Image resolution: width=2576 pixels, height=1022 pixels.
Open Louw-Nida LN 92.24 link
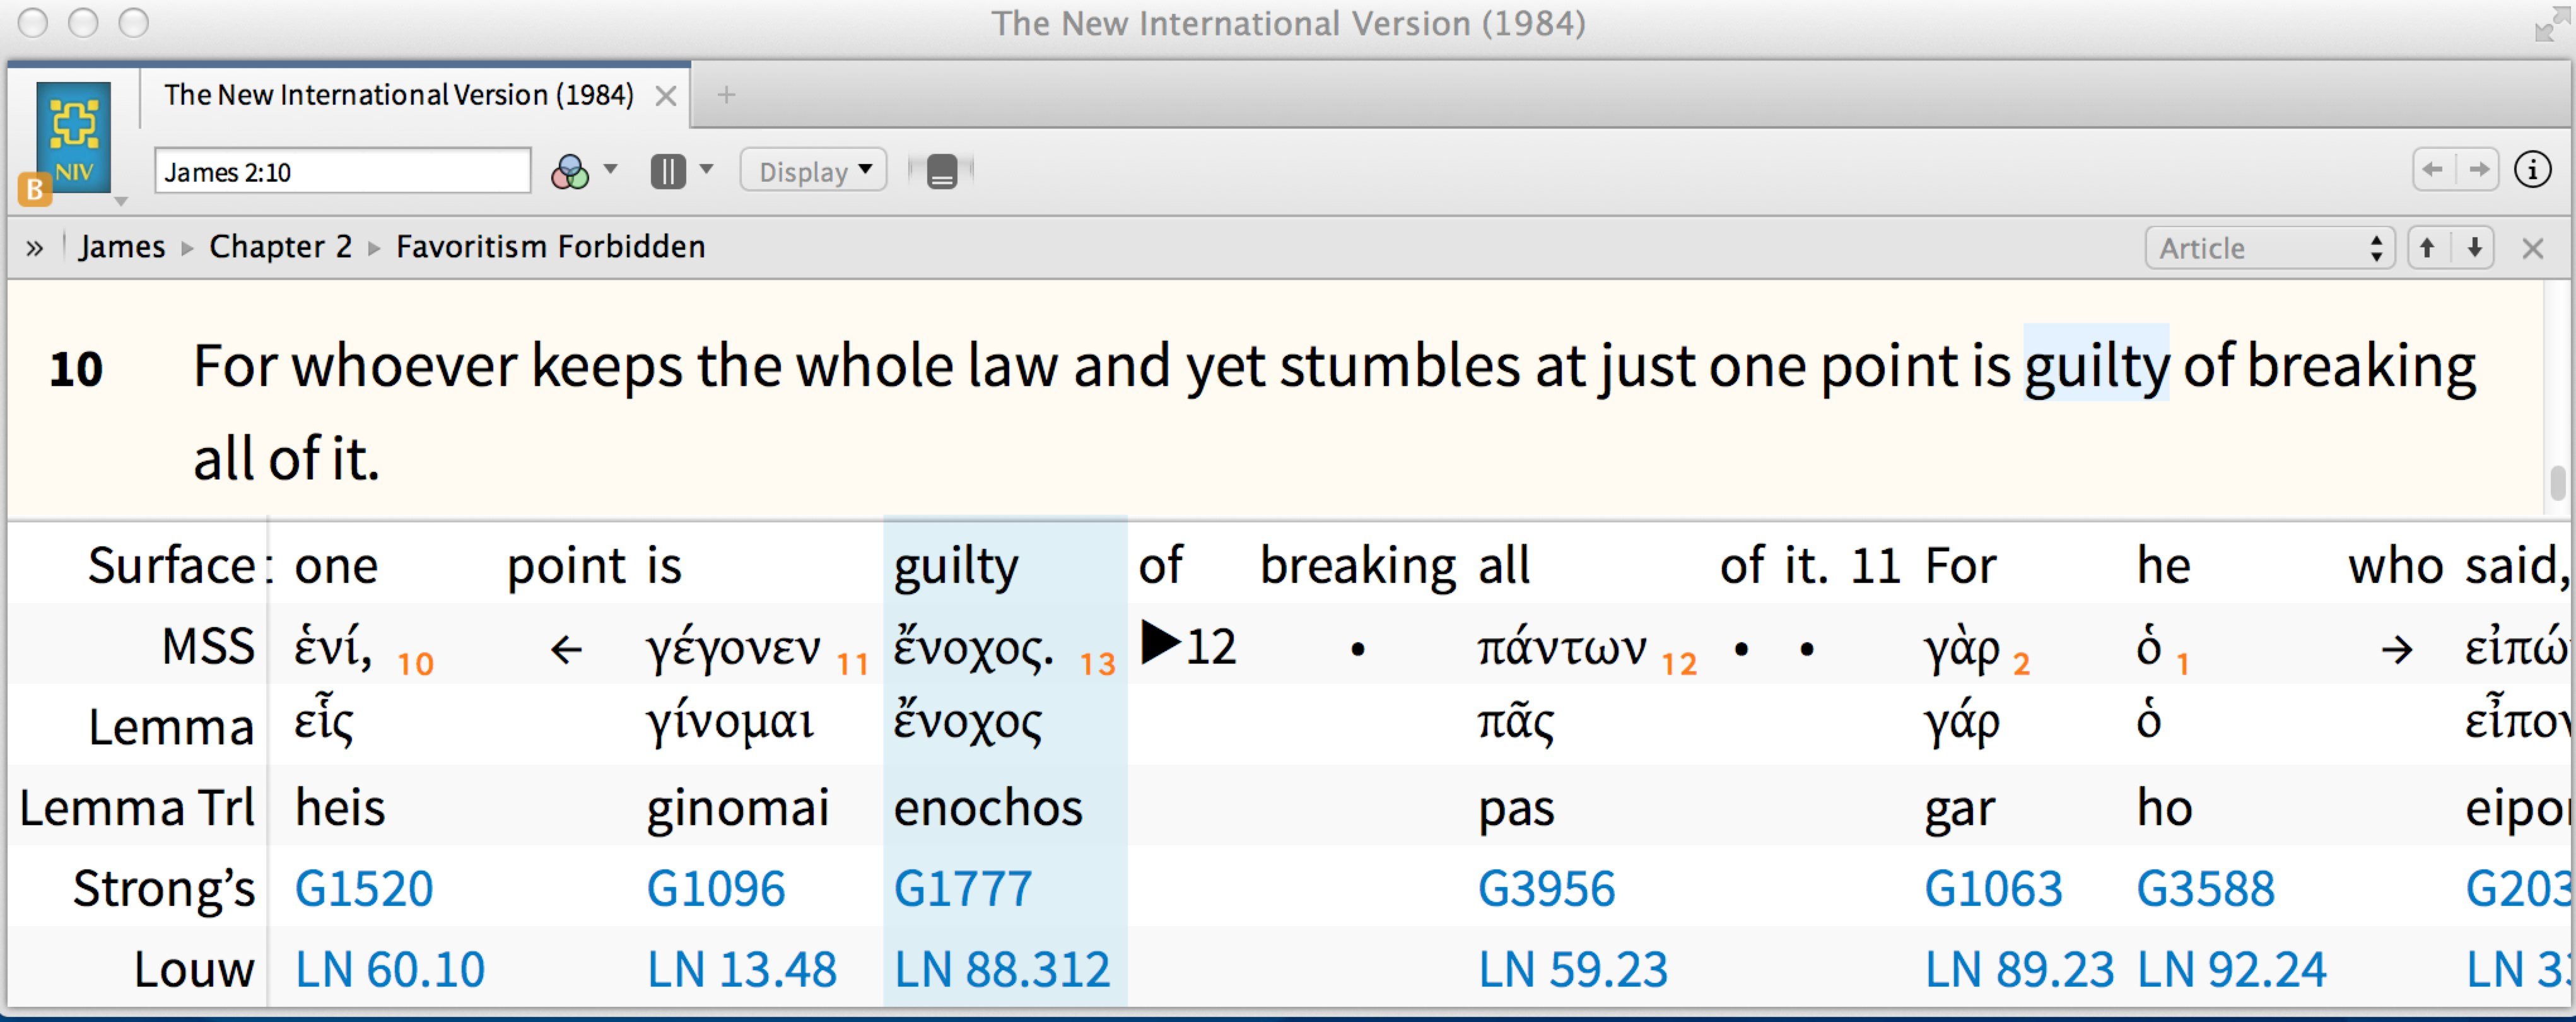click(2232, 969)
